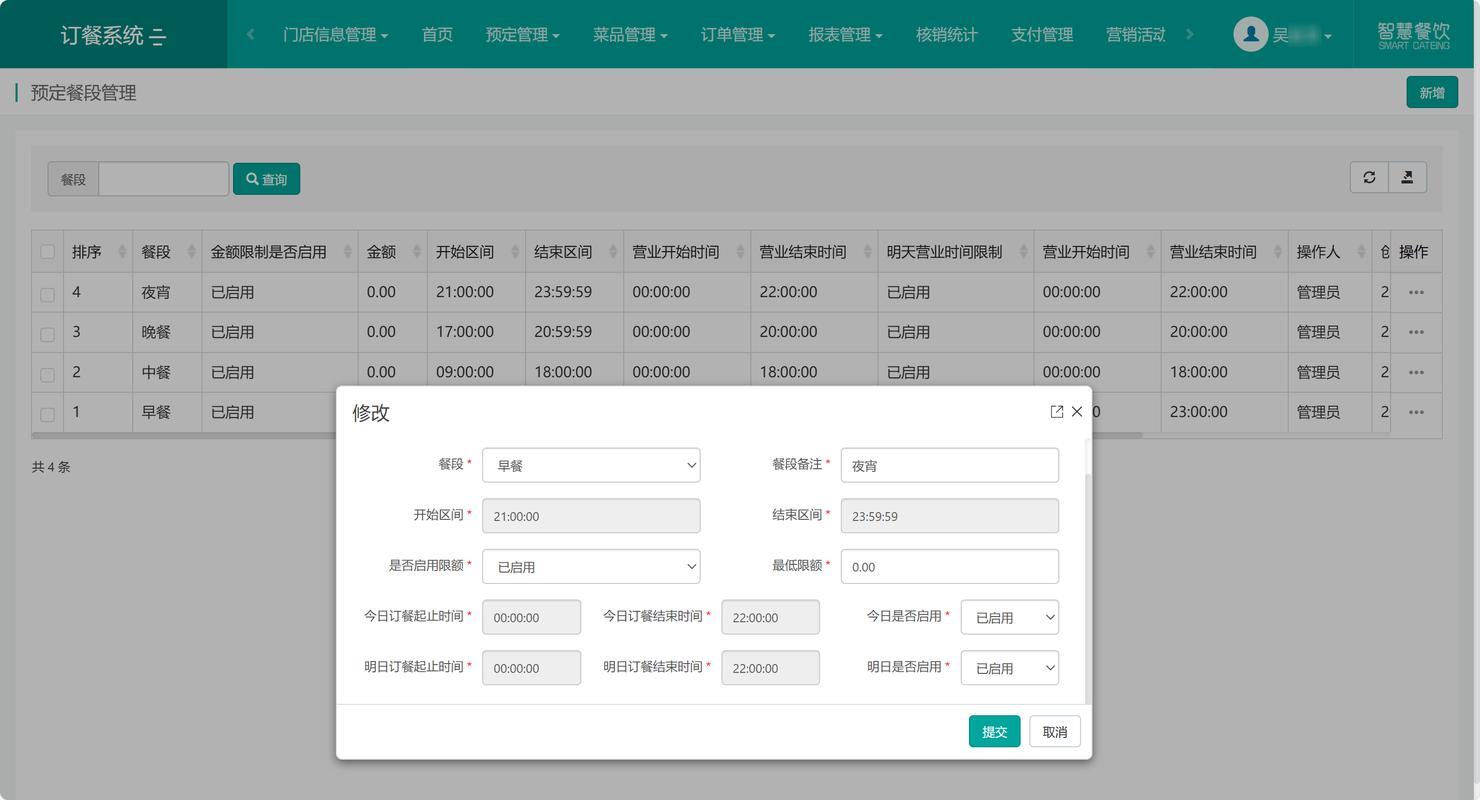
Task: Check the checkbox for the 夜宵 row
Action: tap(47, 294)
